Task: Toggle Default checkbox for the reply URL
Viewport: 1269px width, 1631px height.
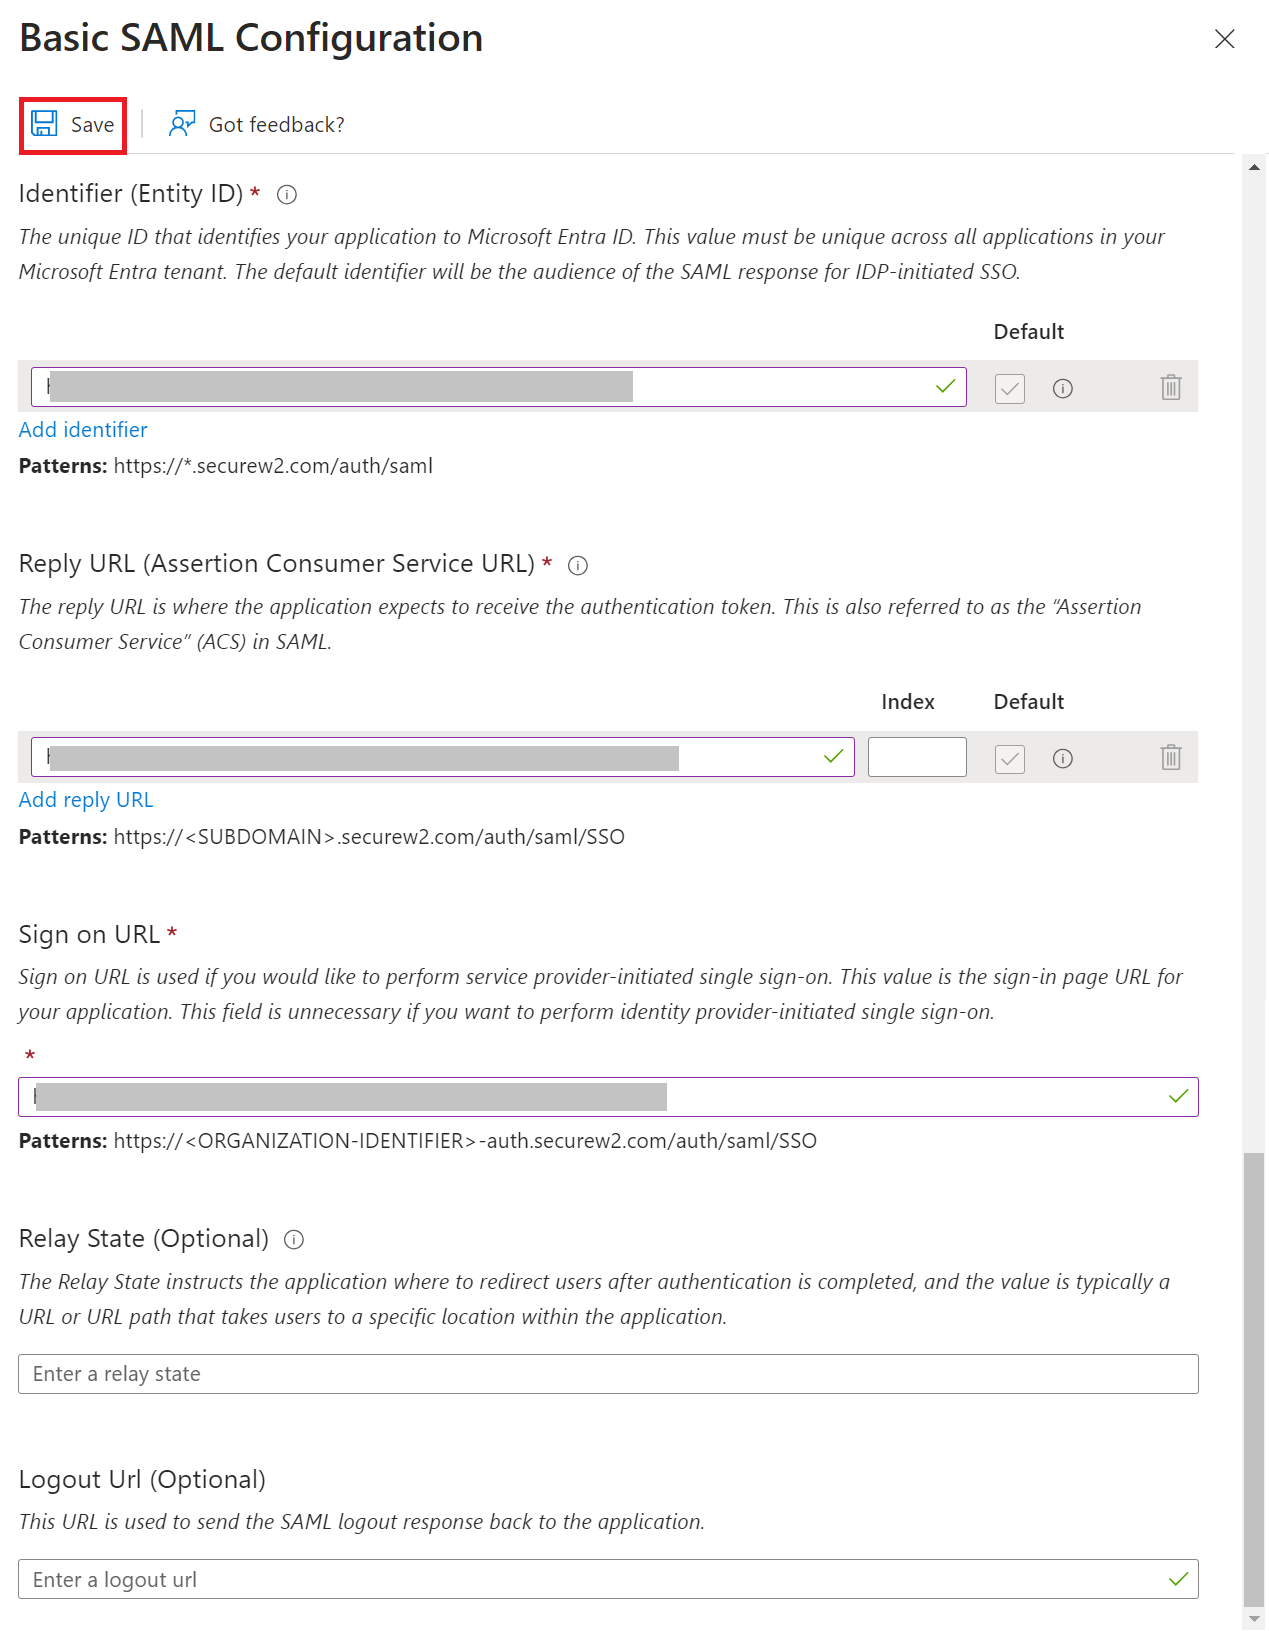Action: coord(1010,759)
